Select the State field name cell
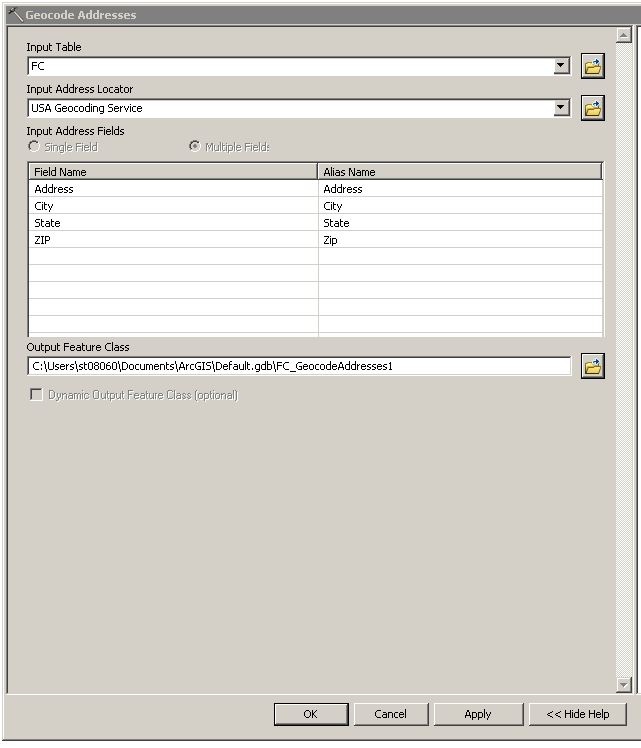 coord(173,223)
